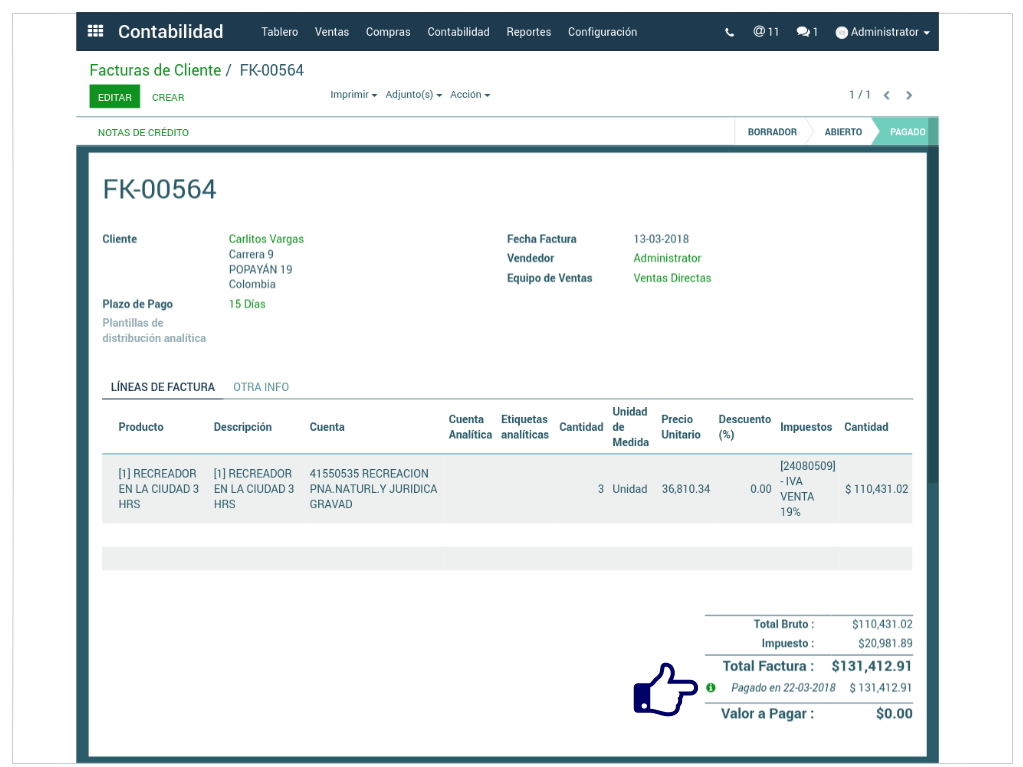Expand the Imprimir dropdown

(x=353, y=95)
